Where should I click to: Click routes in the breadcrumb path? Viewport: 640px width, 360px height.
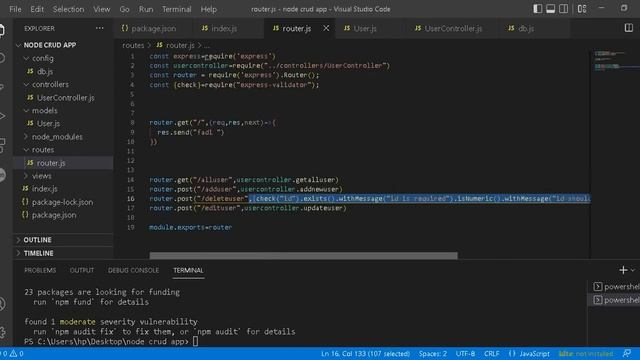point(133,45)
